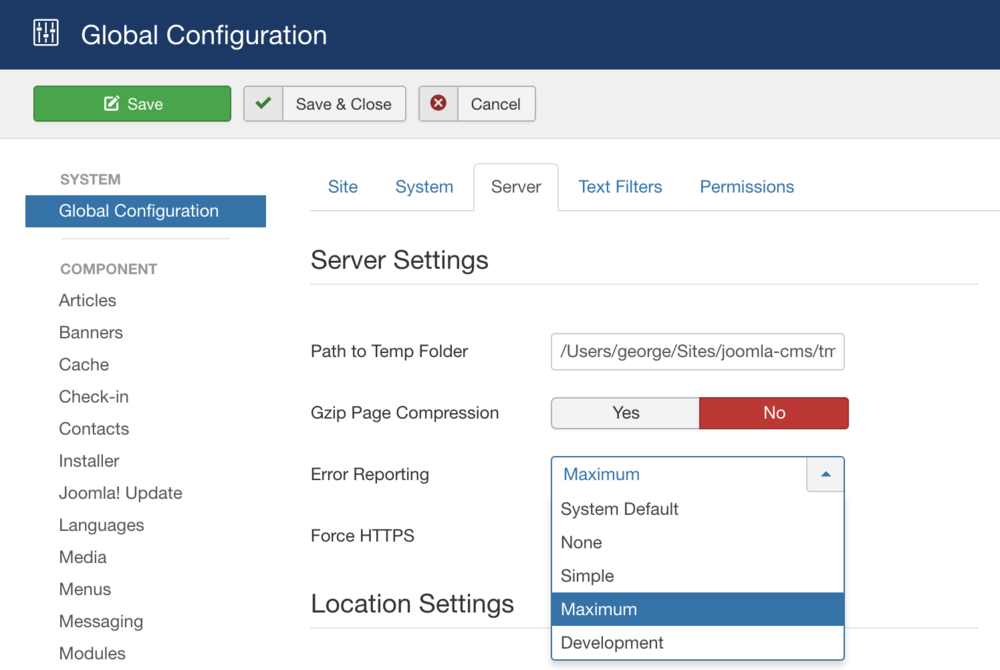The width and height of the screenshot is (1000, 670).
Task: Navigate to Joomla! Update in the sidebar
Action: 120,493
